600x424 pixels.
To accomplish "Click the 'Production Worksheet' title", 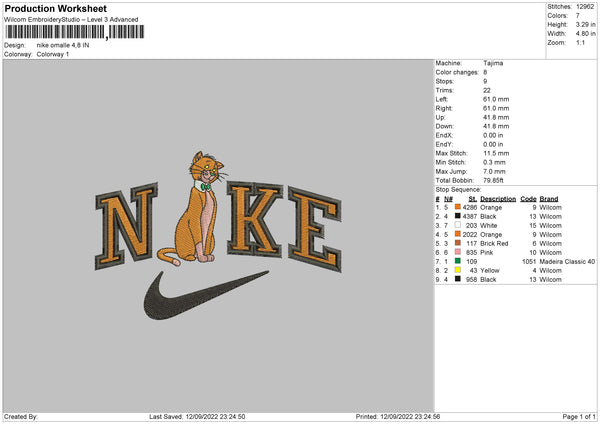I will (56, 8).
